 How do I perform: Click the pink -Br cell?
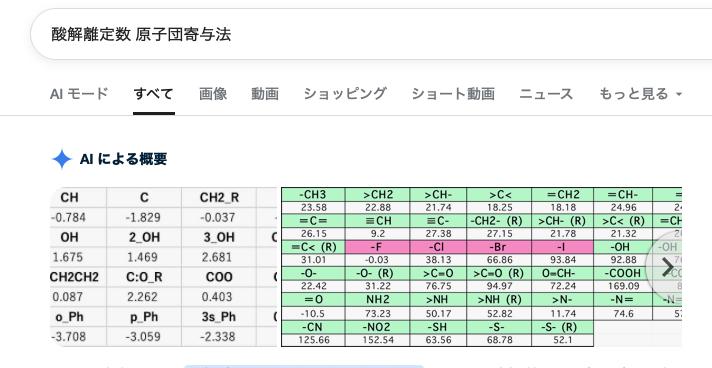pos(499,247)
